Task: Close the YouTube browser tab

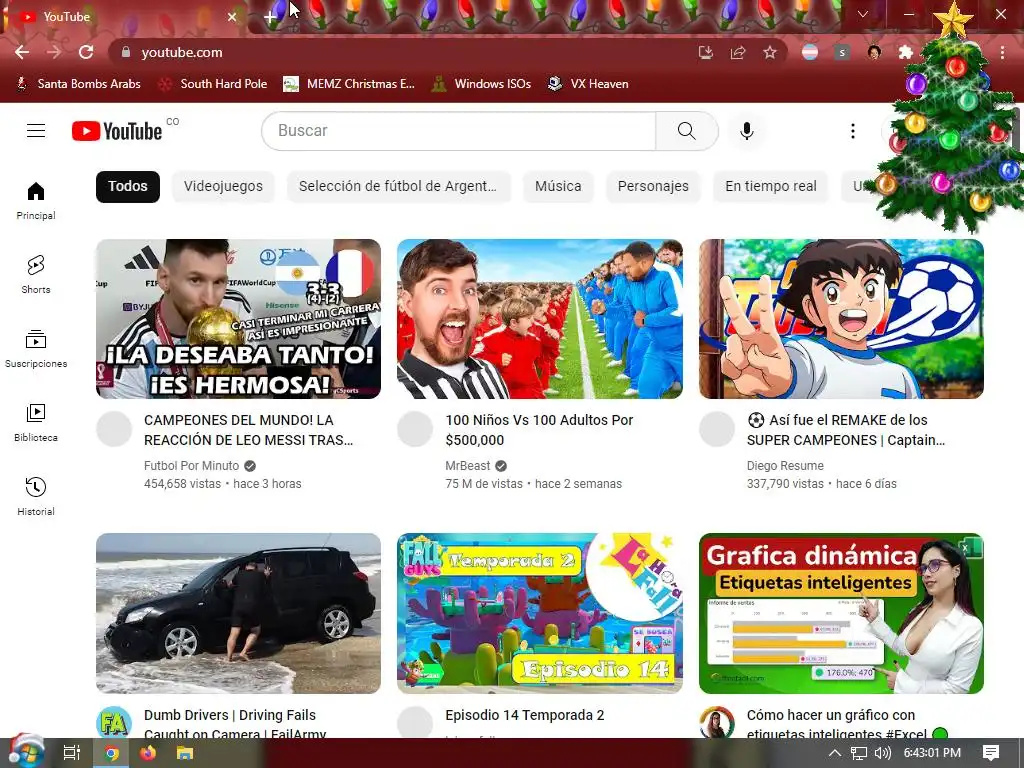Action: pos(232,17)
